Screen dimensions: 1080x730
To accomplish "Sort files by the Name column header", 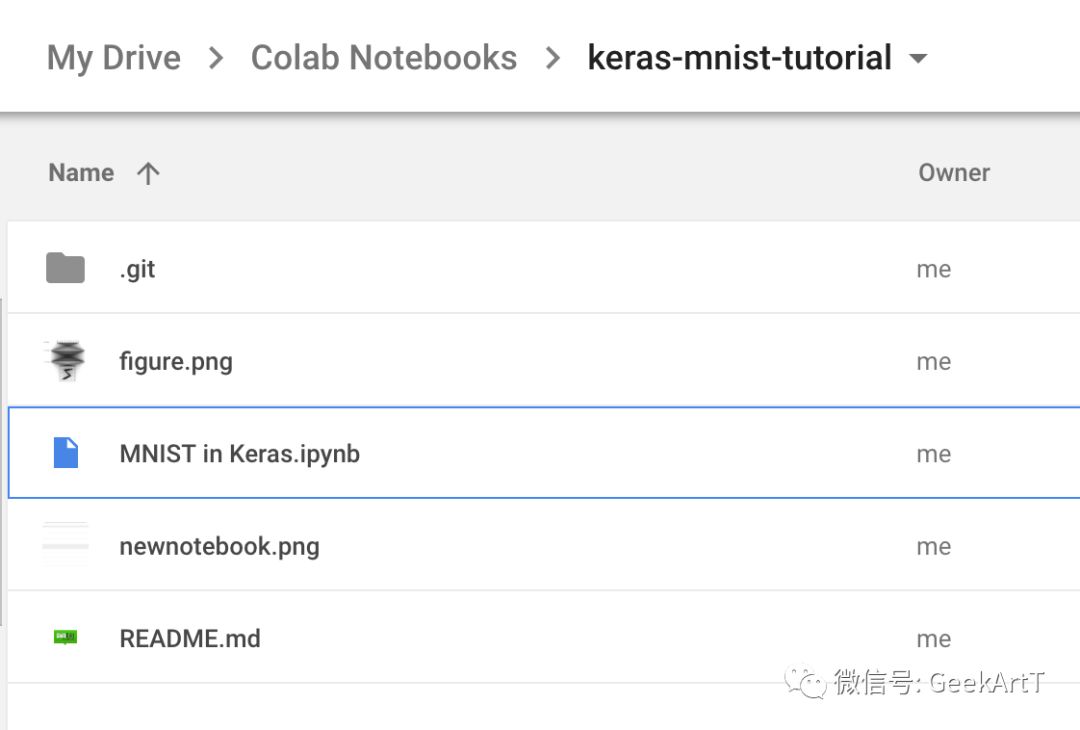I will point(81,173).
